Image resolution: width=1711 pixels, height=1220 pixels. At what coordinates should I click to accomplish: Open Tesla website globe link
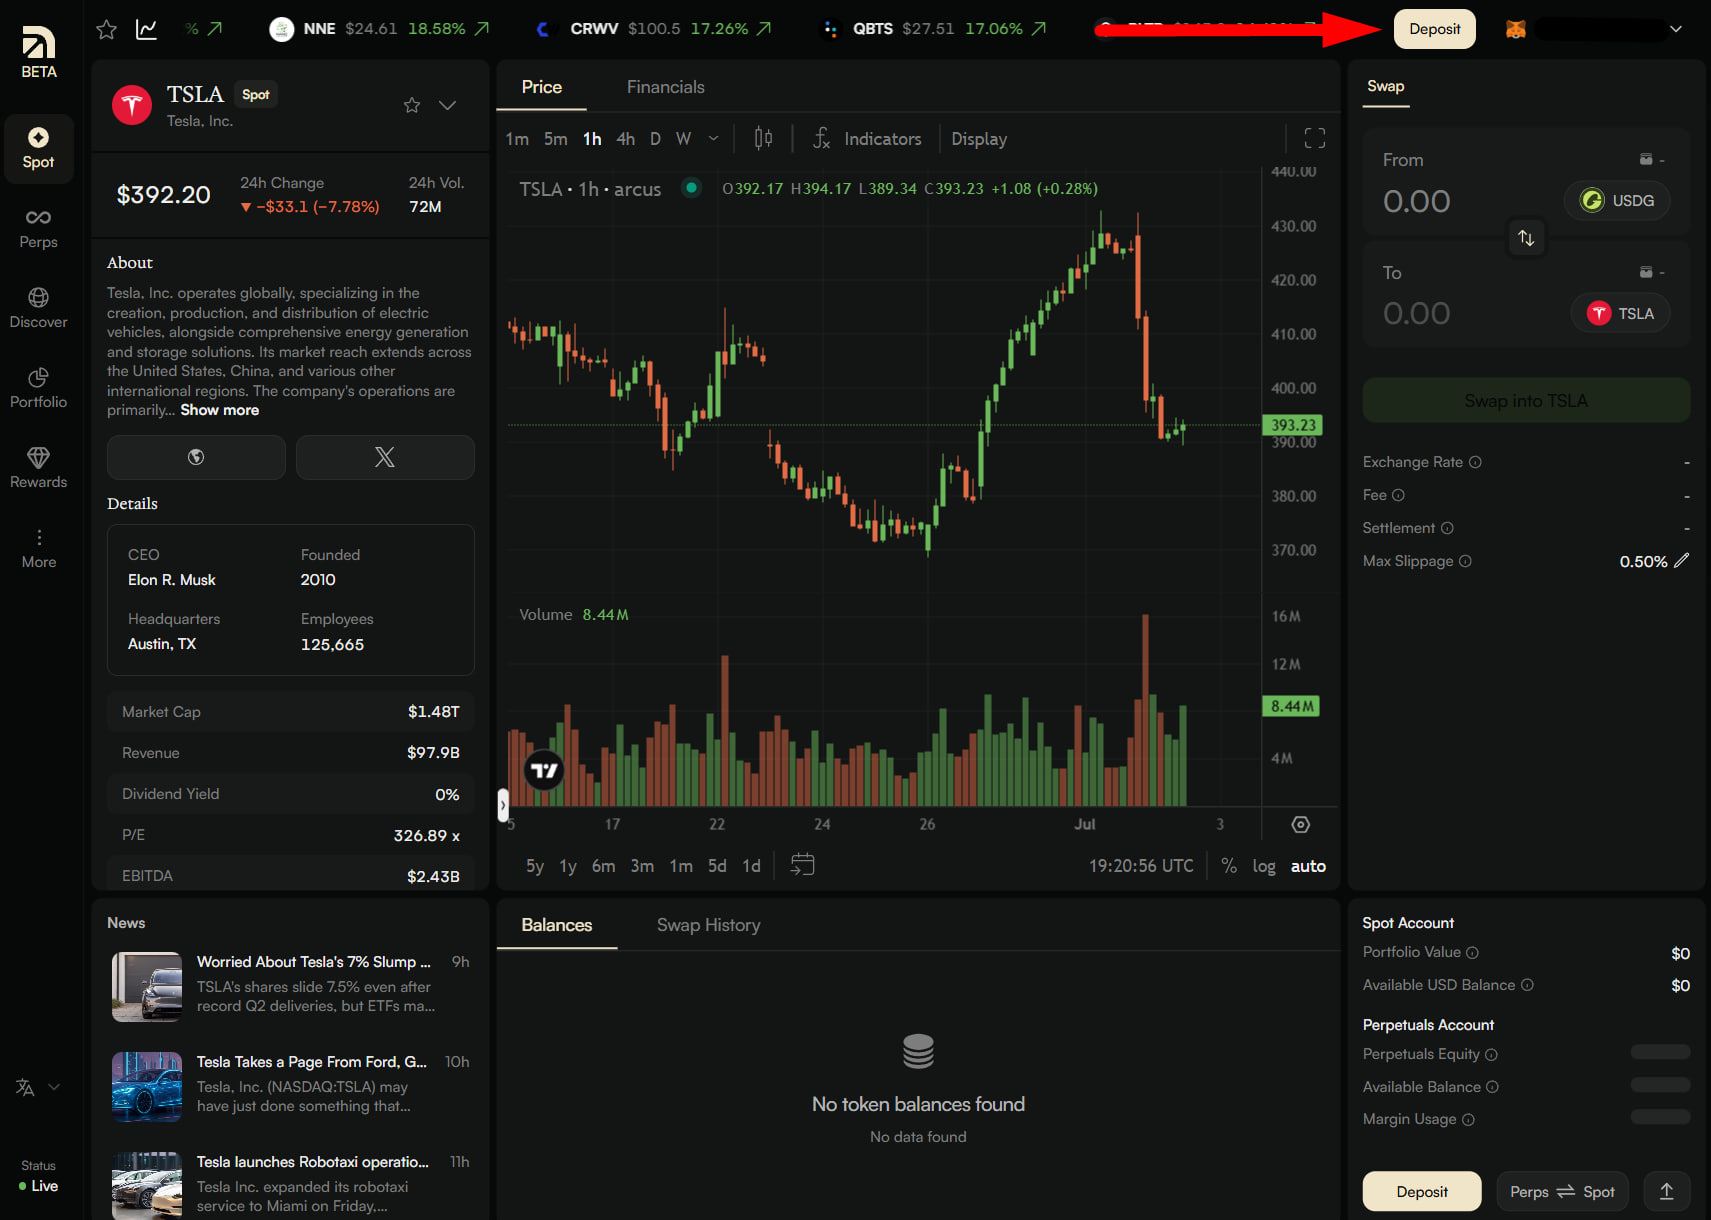(196, 457)
